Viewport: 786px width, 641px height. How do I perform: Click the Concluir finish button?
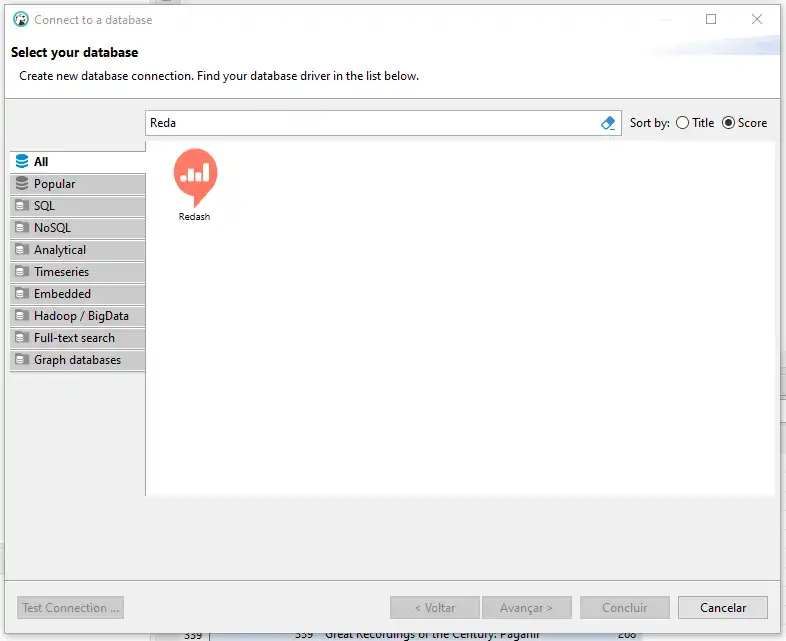[625, 607]
